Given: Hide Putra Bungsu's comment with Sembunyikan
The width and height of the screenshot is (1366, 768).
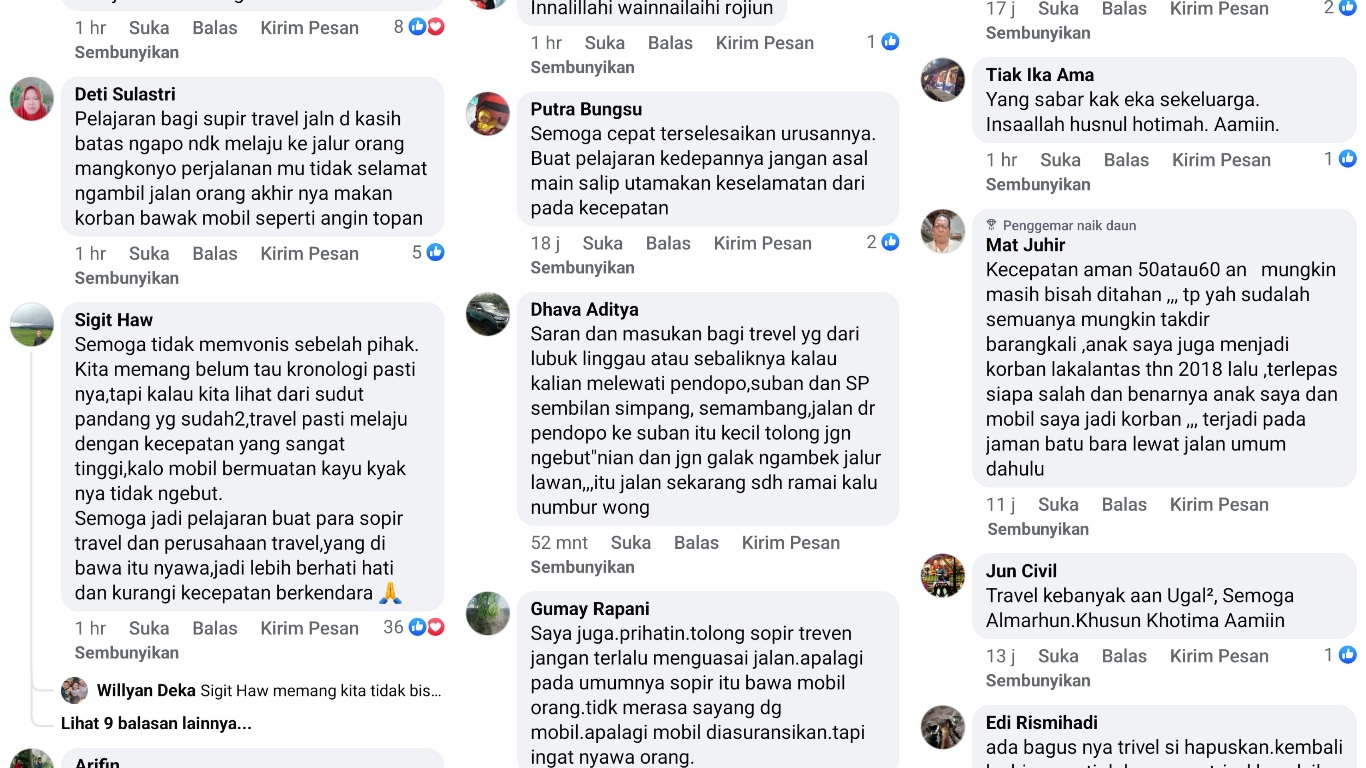Looking at the screenshot, I should point(582,267).
